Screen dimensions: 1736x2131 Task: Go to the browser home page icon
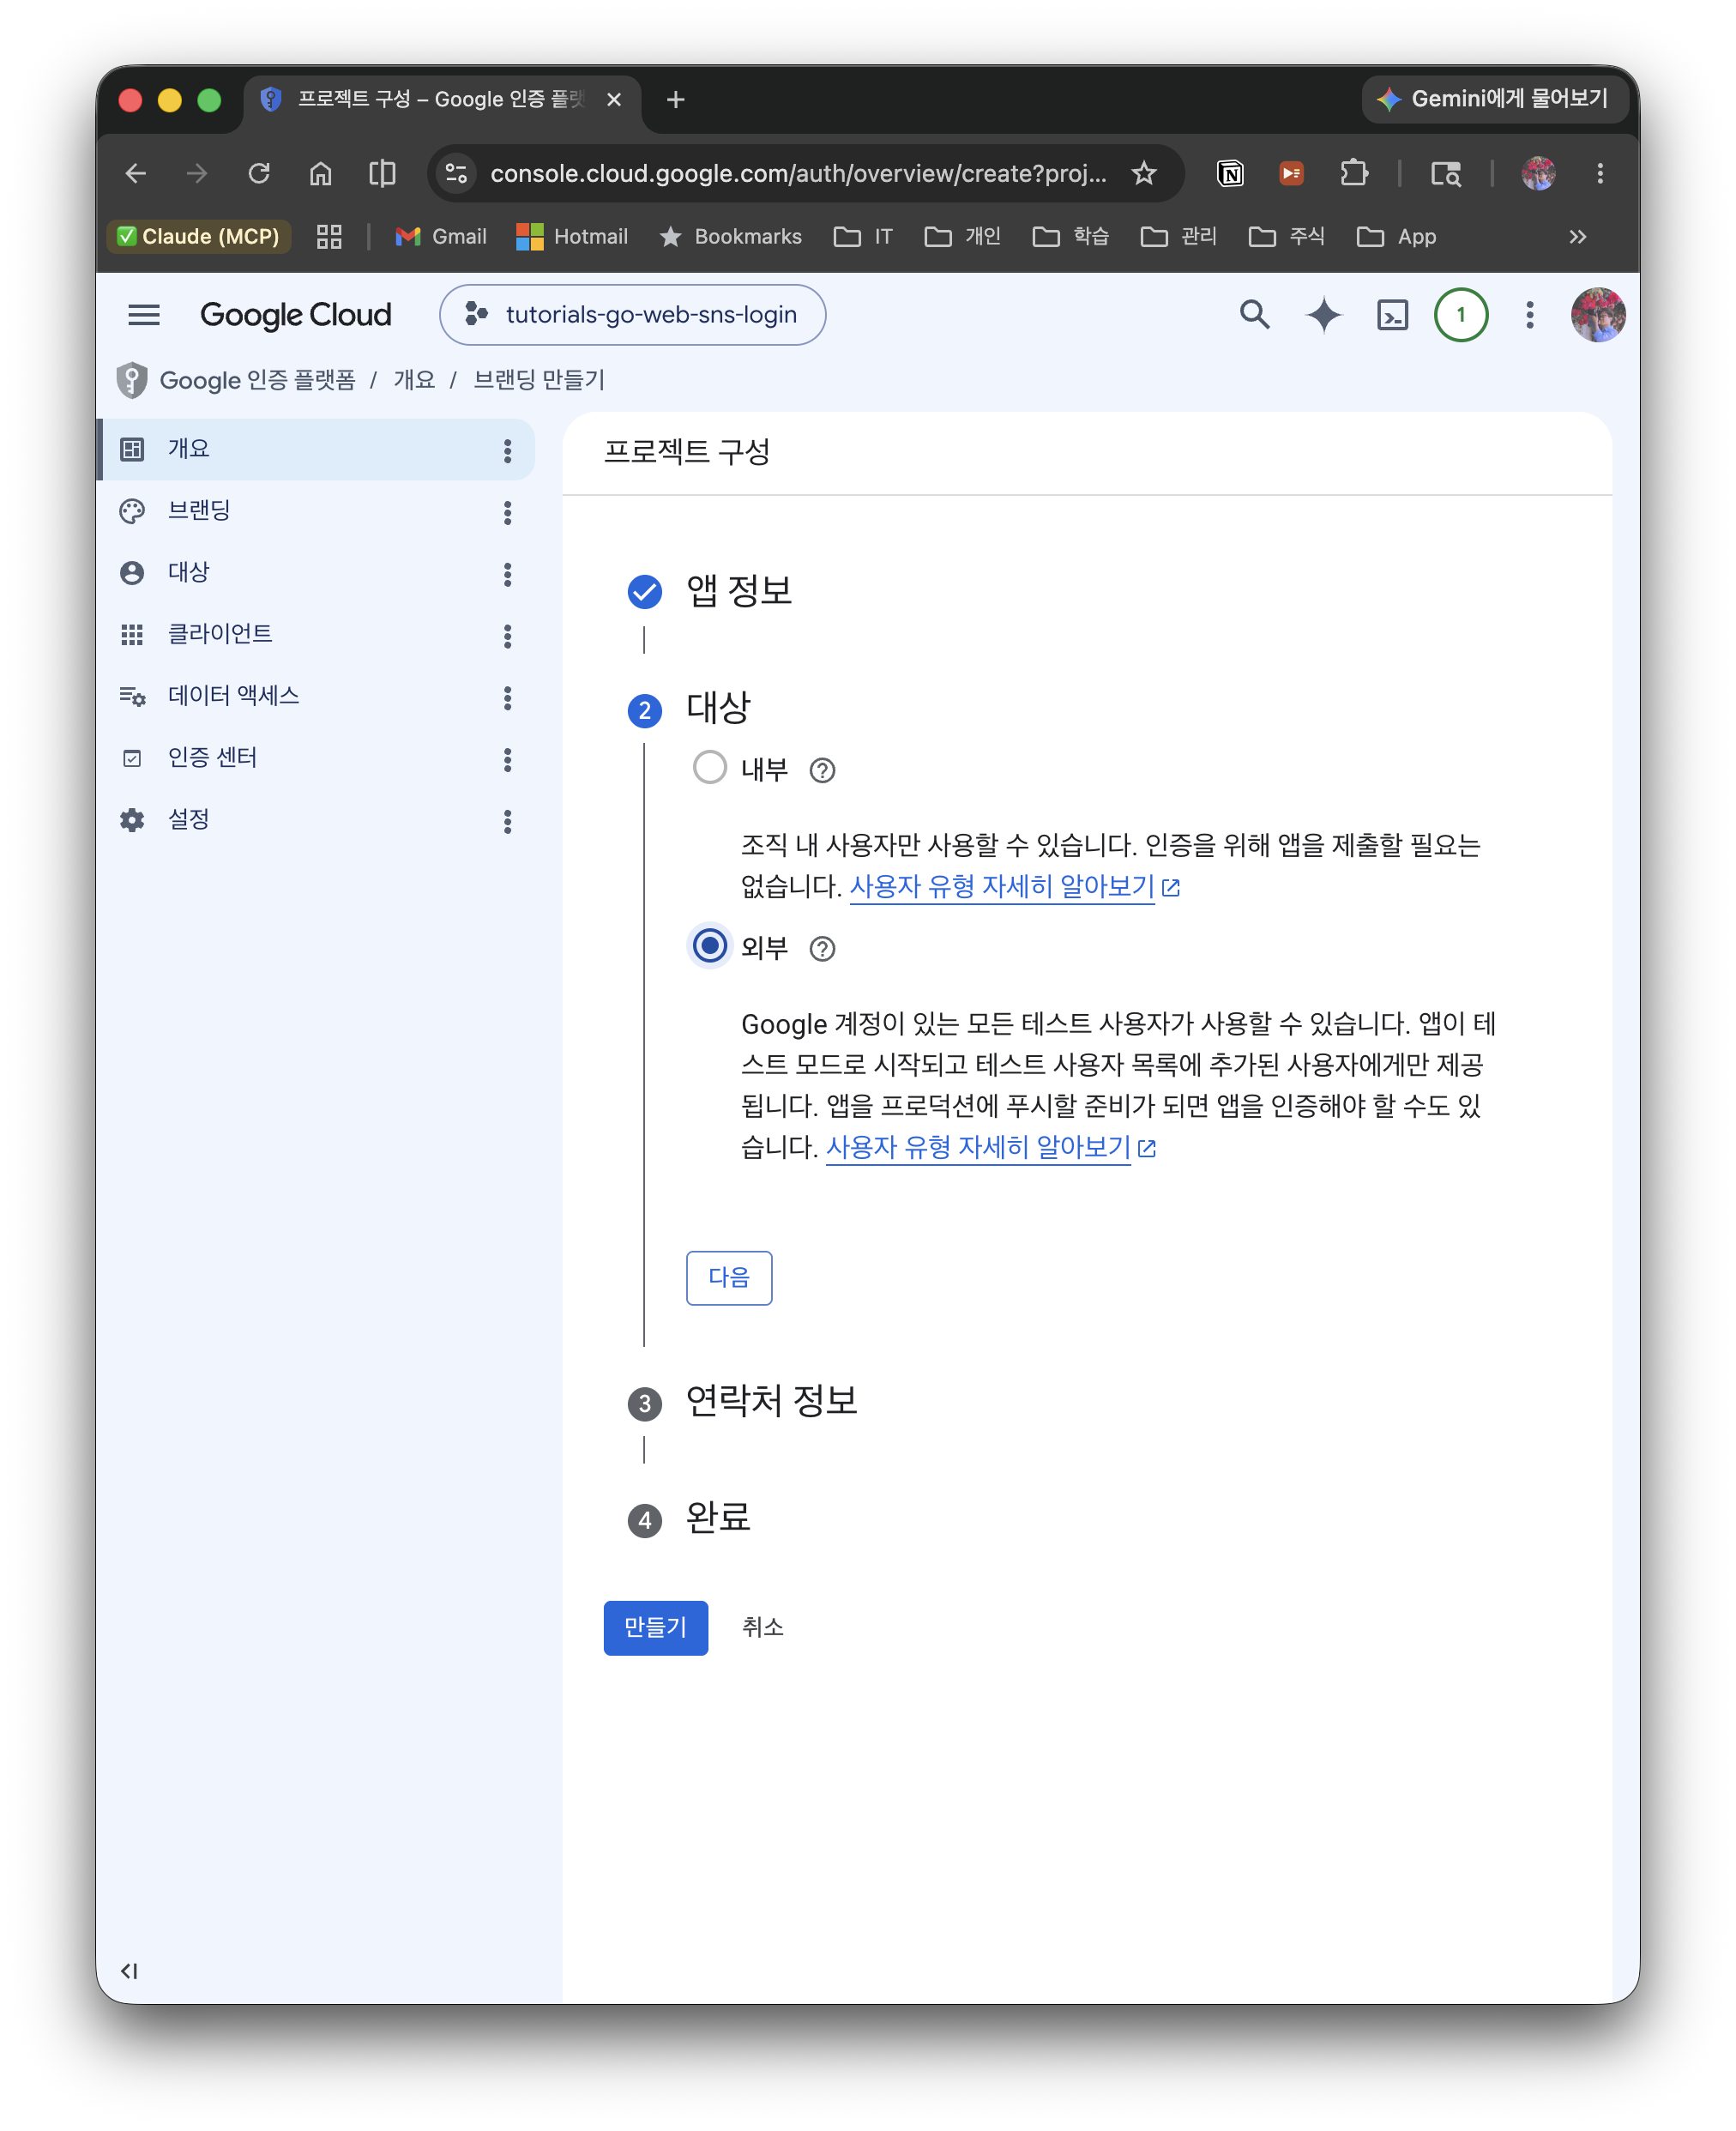320,174
